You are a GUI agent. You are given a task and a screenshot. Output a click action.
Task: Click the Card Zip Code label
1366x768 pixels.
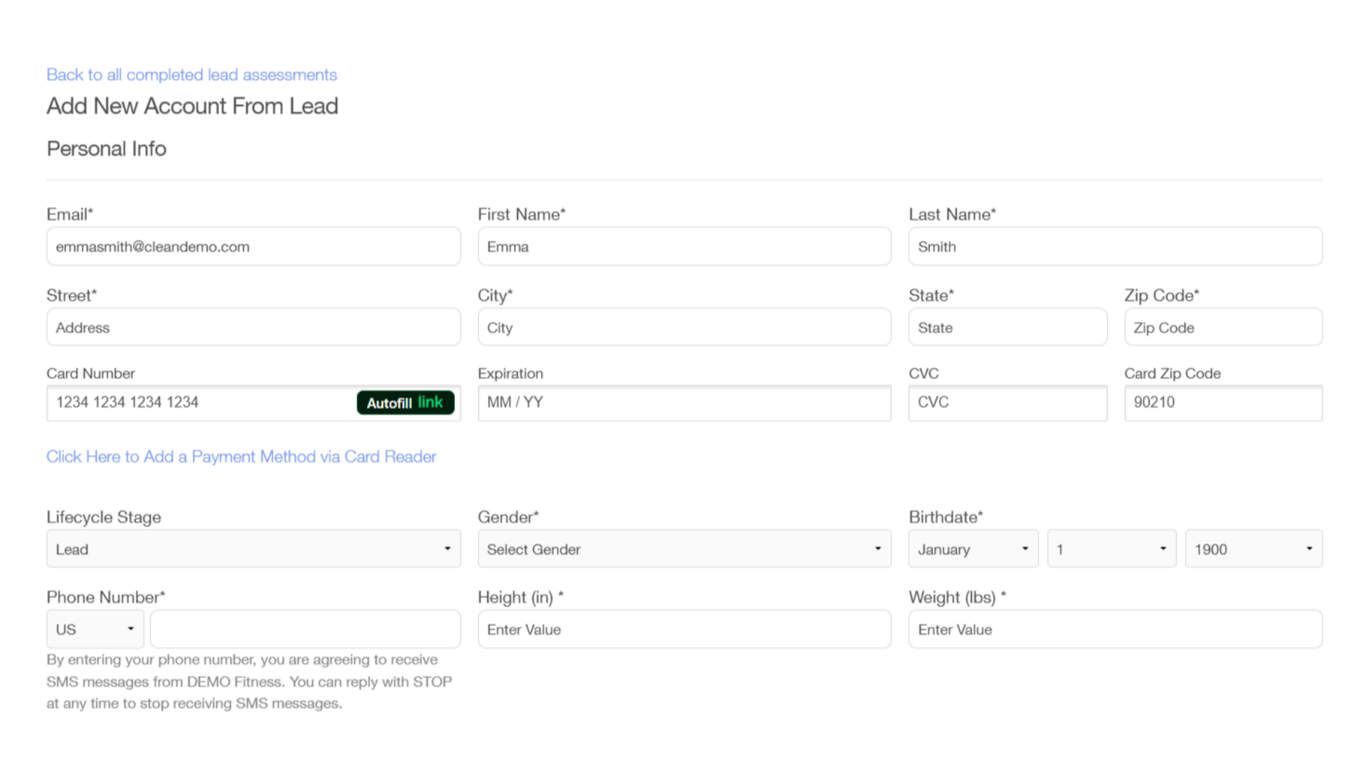tap(1172, 373)
